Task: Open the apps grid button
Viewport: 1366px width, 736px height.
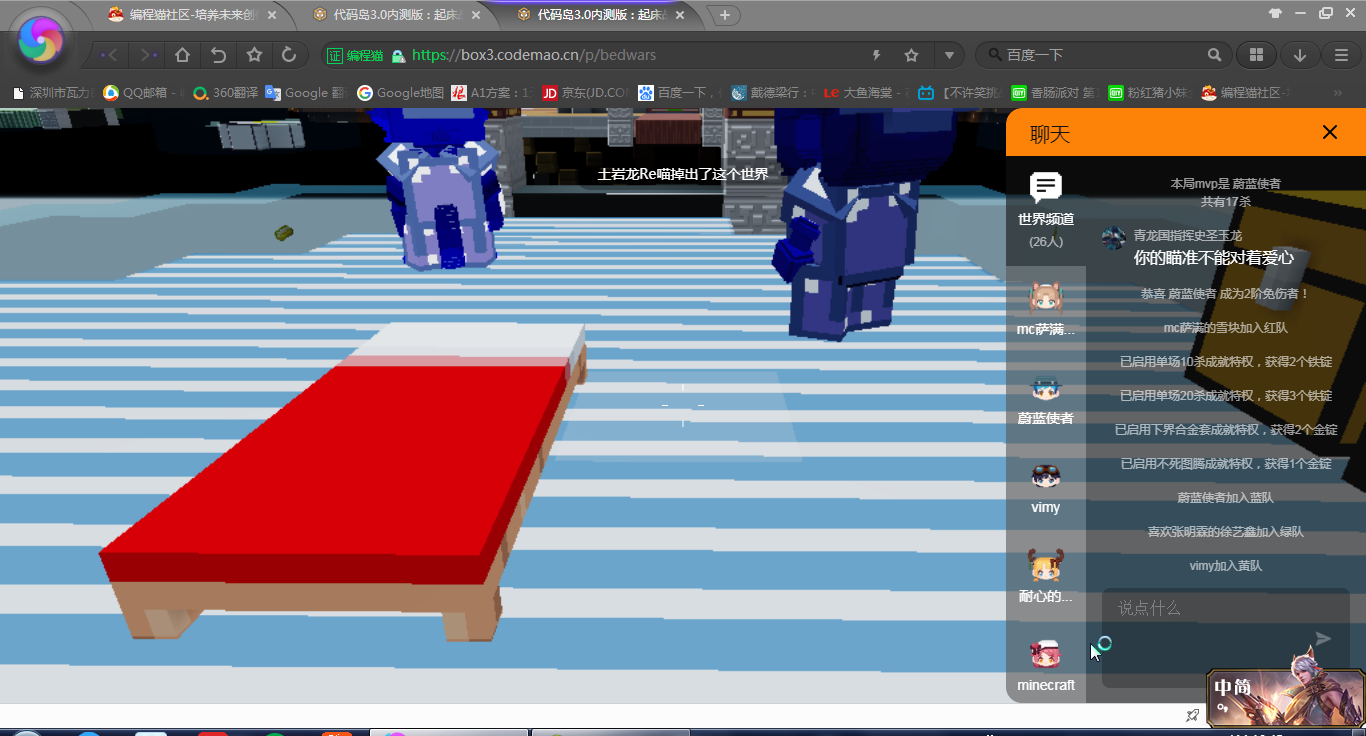Action: 1256,55
